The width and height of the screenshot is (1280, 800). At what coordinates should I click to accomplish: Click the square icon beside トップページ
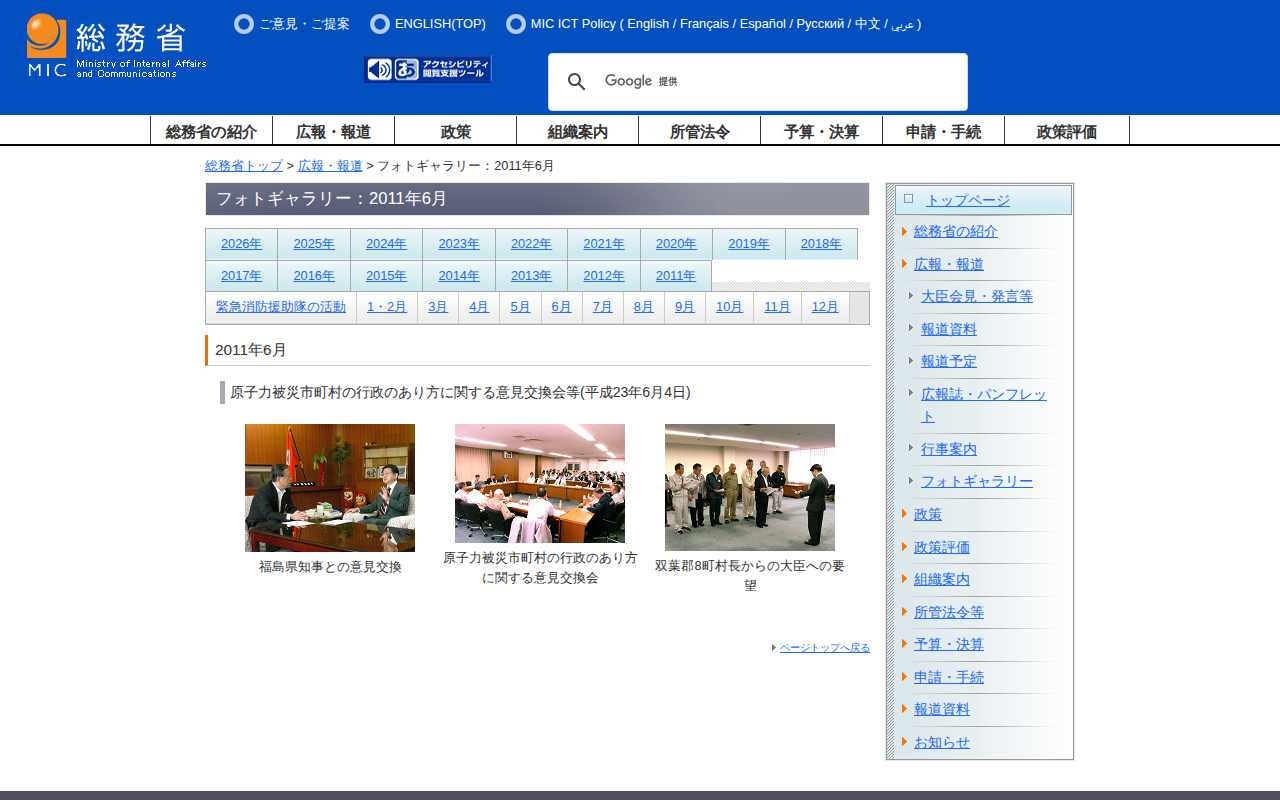click(x=908, y=199)
